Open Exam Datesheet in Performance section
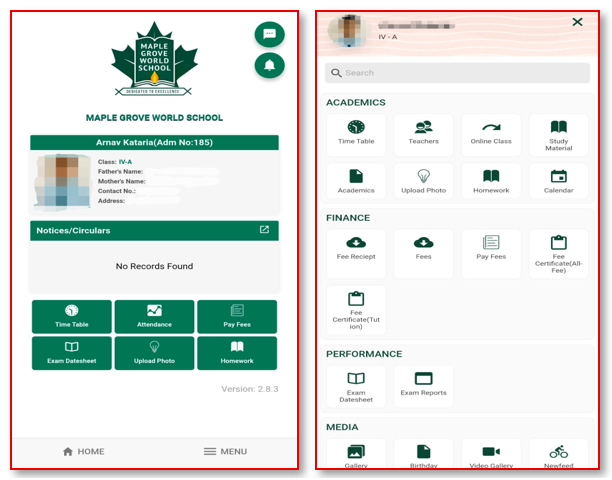Image resolution: width=612 pixels, height=480 pixels. point(356,387)
